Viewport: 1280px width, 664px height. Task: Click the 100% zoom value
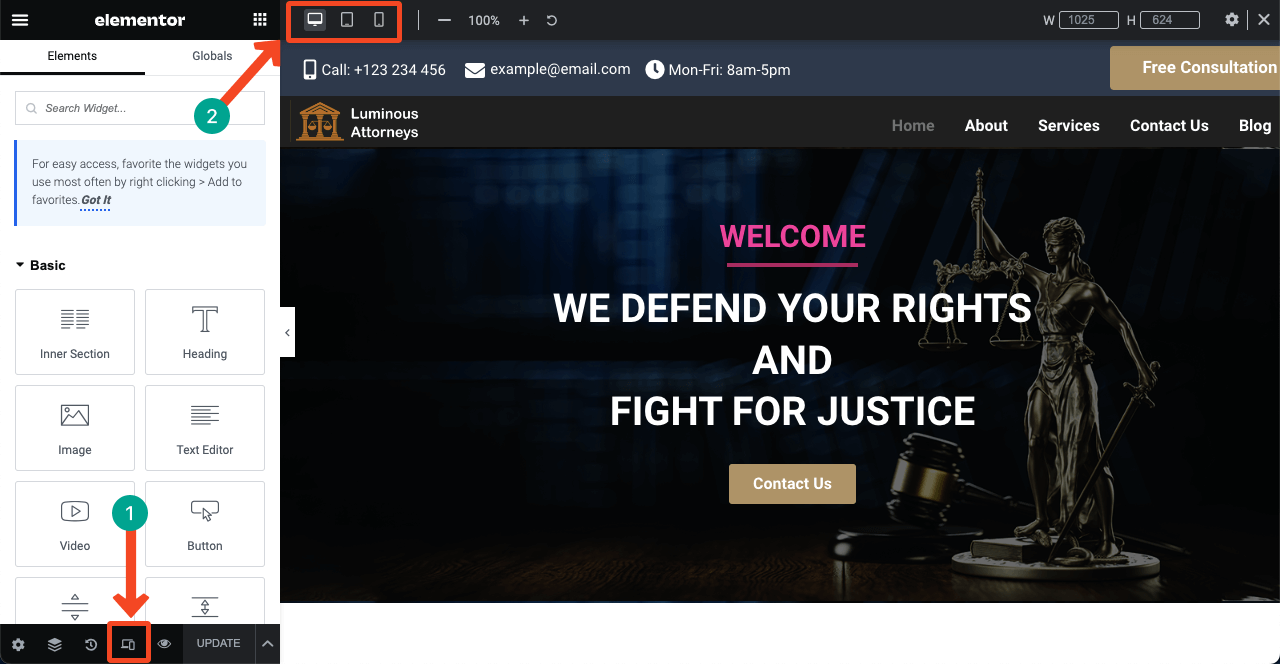click(x=484, y=20)
